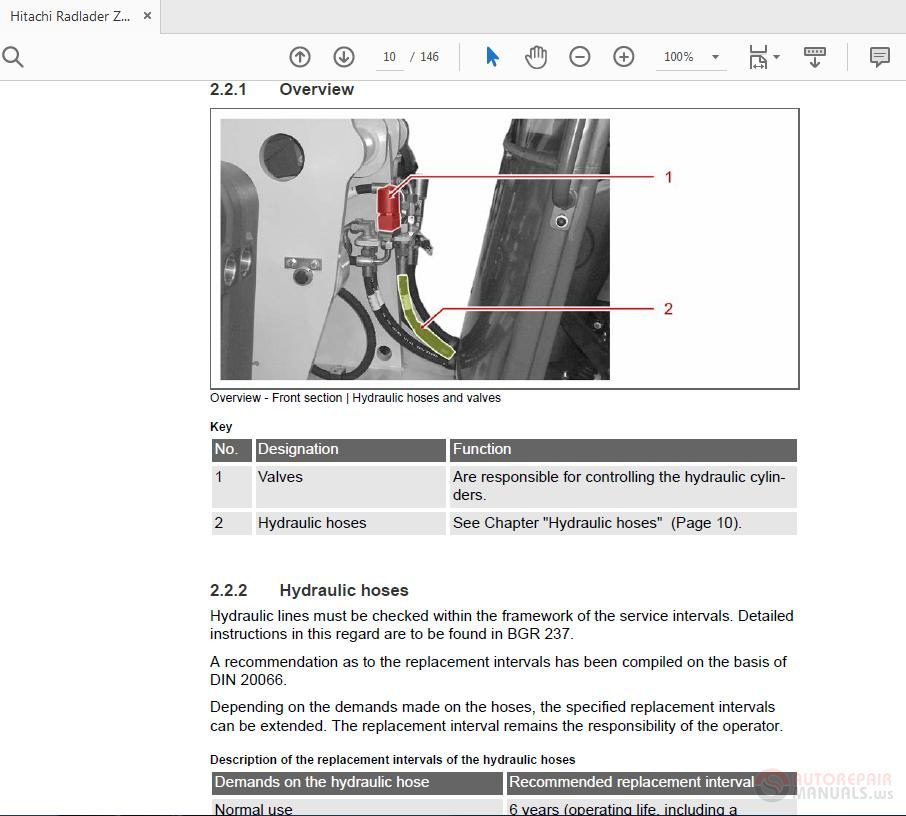Click the Hydraulic hoses designation cell
Screen dimensions: 906x816
(x=351, y=523)
